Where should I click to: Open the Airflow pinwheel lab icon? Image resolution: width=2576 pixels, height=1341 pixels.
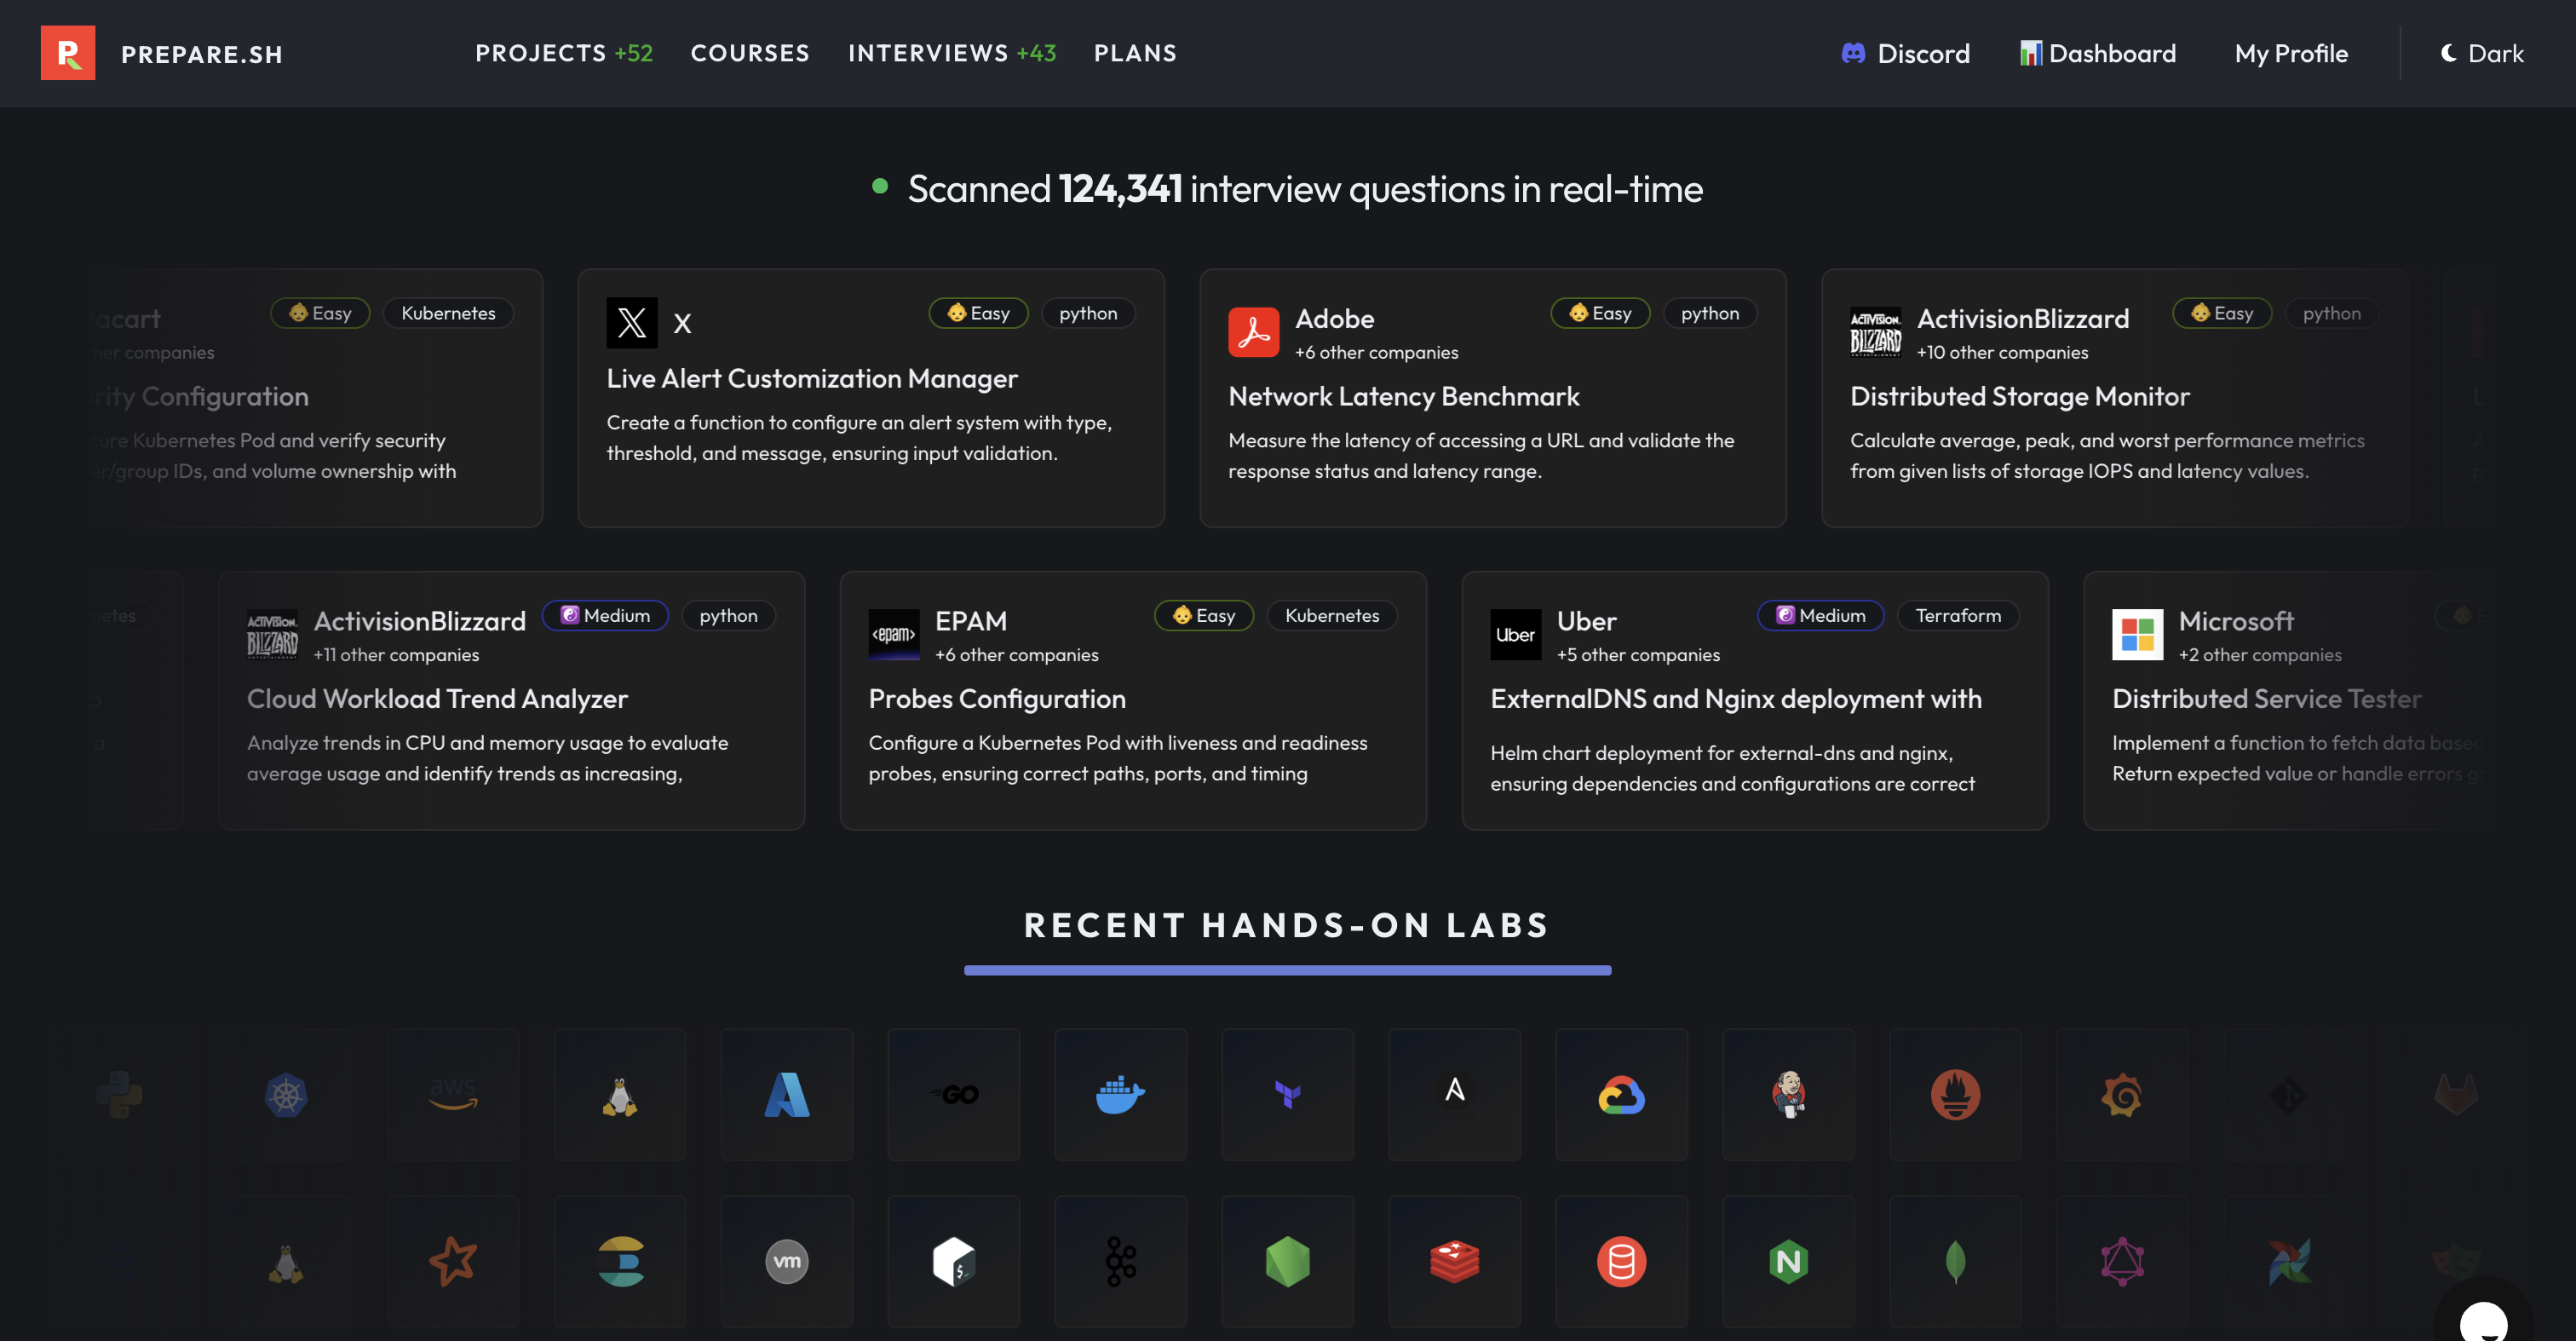pos(2290,1262)
